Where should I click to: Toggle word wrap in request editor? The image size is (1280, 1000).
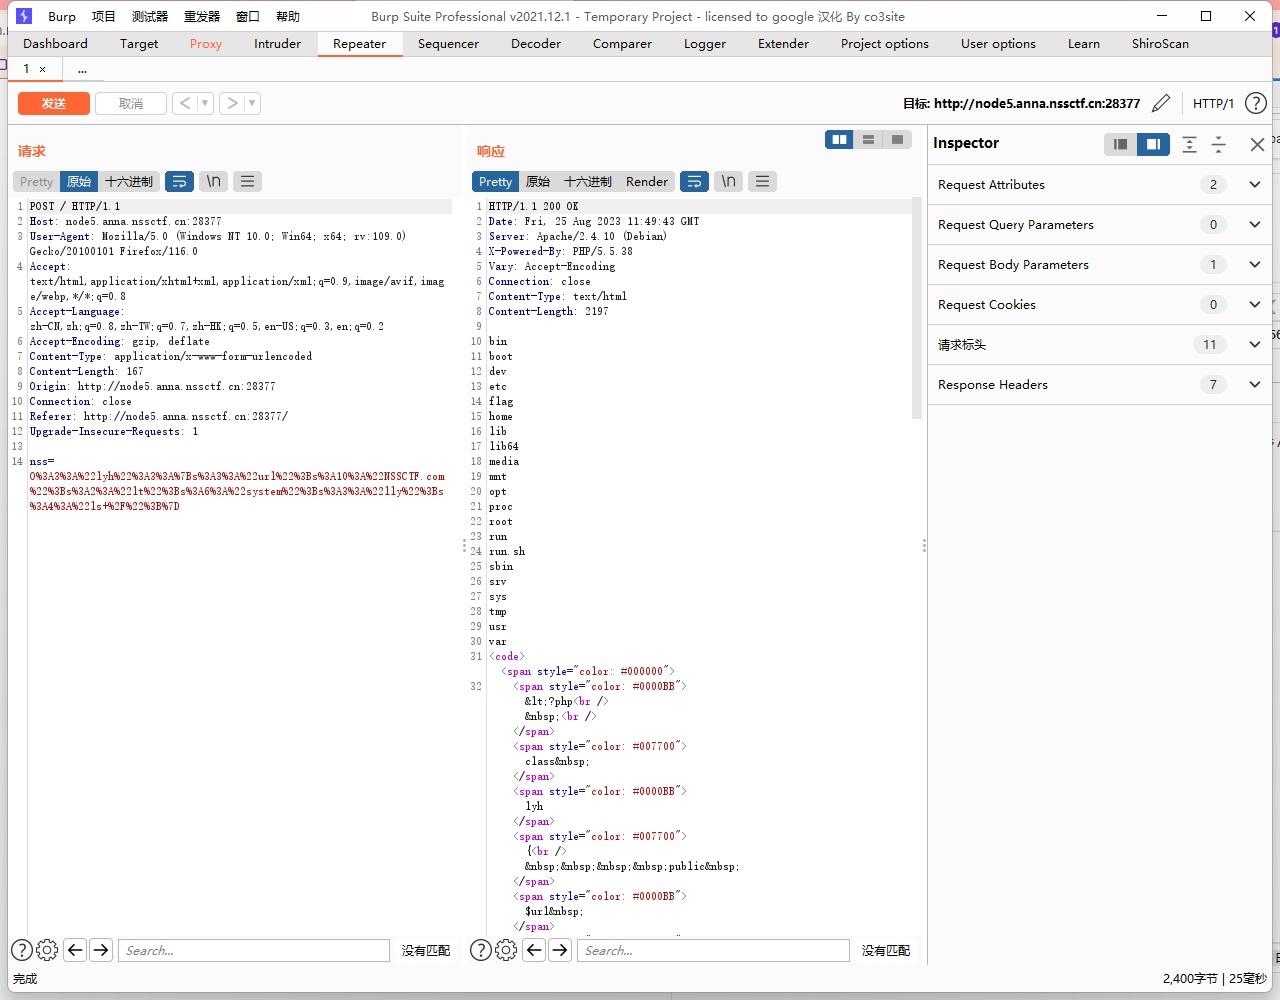tap(179, 181)
